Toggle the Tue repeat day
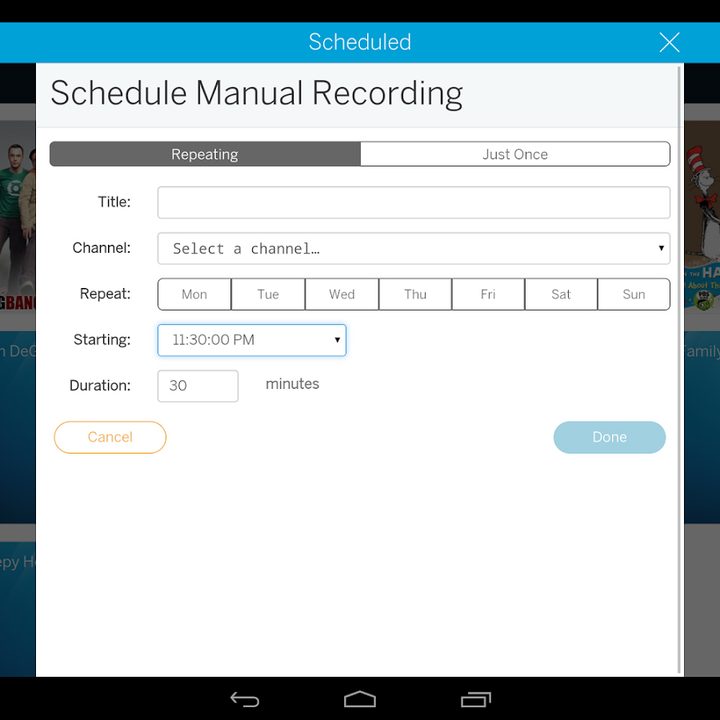Viewport: 720px width, 720px height. click(x=268, y=294)
